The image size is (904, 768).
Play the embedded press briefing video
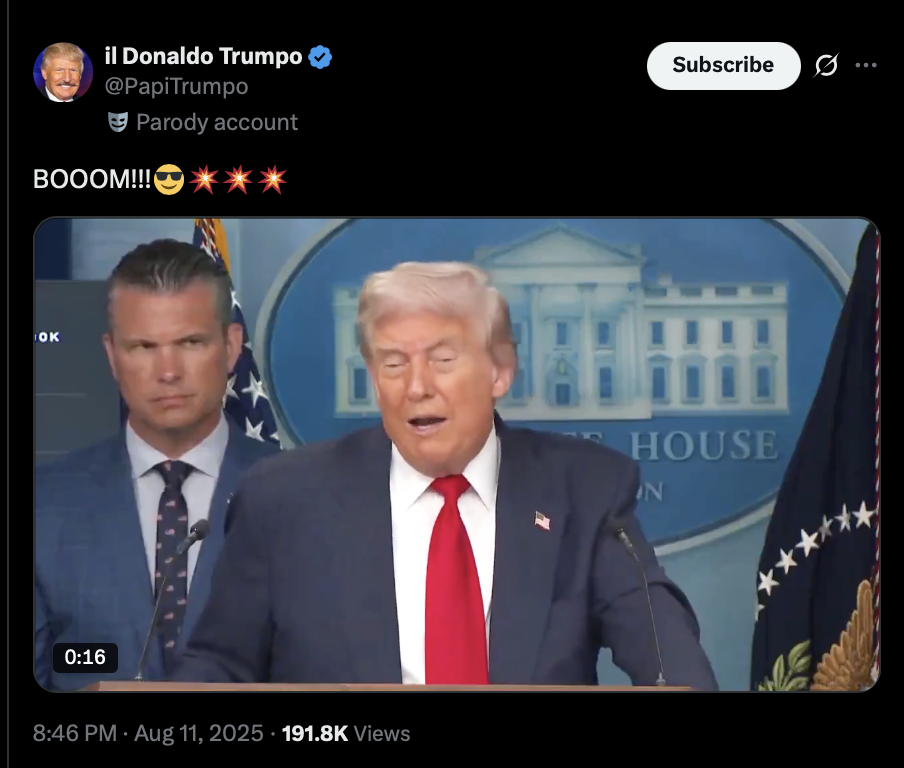(457, 454)
